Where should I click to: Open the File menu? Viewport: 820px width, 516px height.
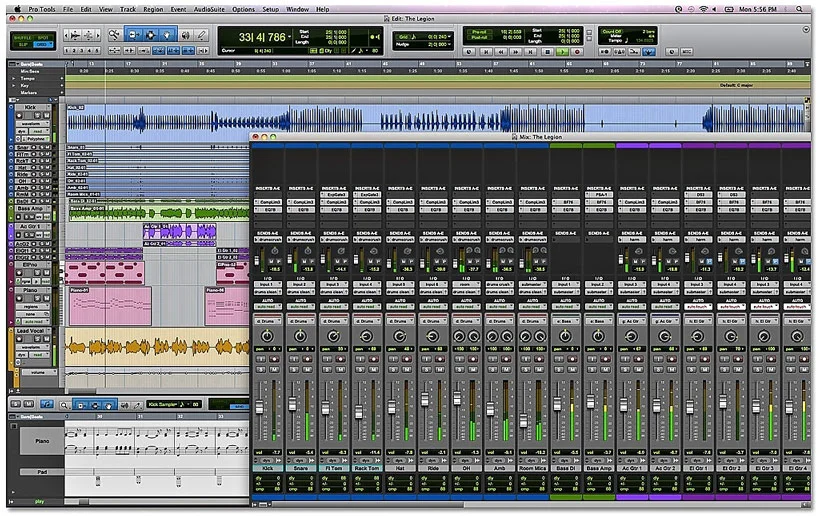click(67, 9)
